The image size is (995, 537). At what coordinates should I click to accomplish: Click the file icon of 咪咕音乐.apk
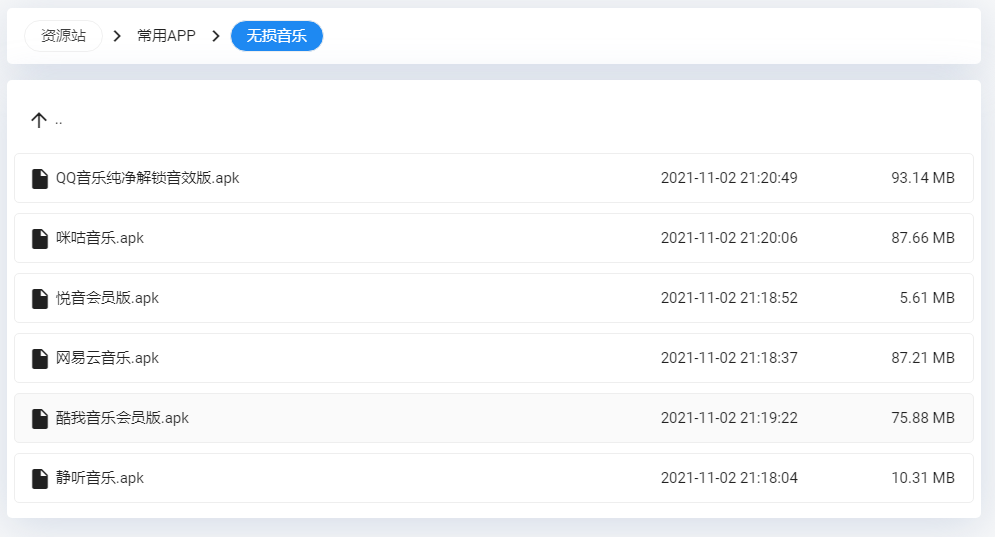click(40, 239)
